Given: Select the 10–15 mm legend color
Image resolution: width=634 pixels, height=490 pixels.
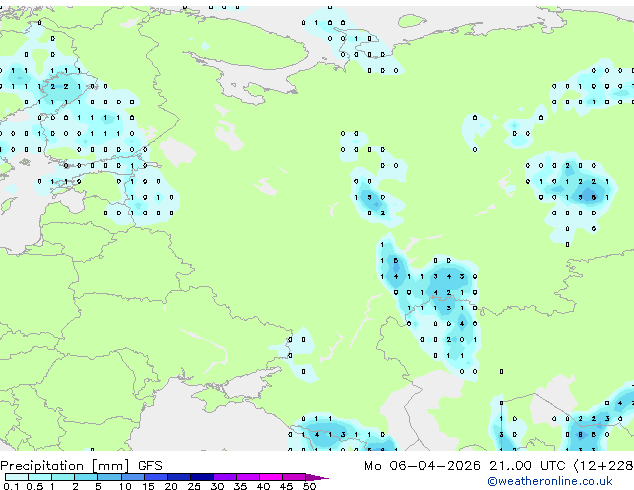Looking at the screenshot, I should pos(133,477).
